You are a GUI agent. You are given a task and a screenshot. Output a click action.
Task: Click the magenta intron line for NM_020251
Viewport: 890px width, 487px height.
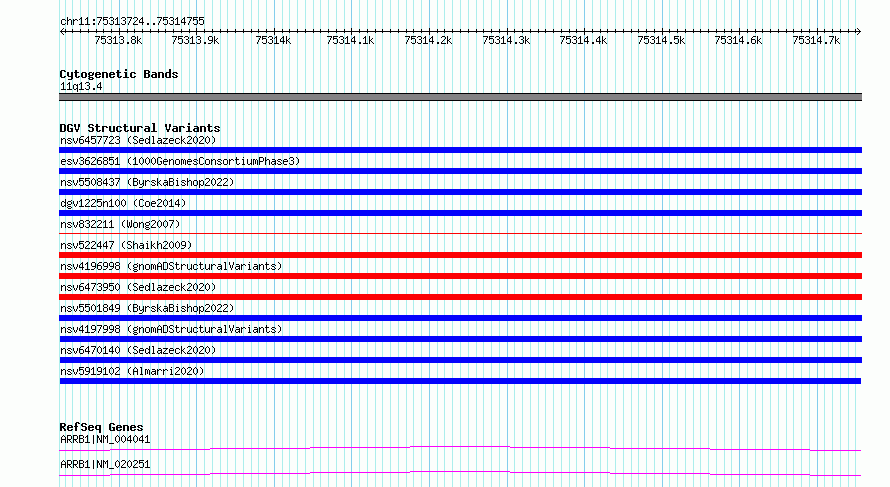click(460, 473)
